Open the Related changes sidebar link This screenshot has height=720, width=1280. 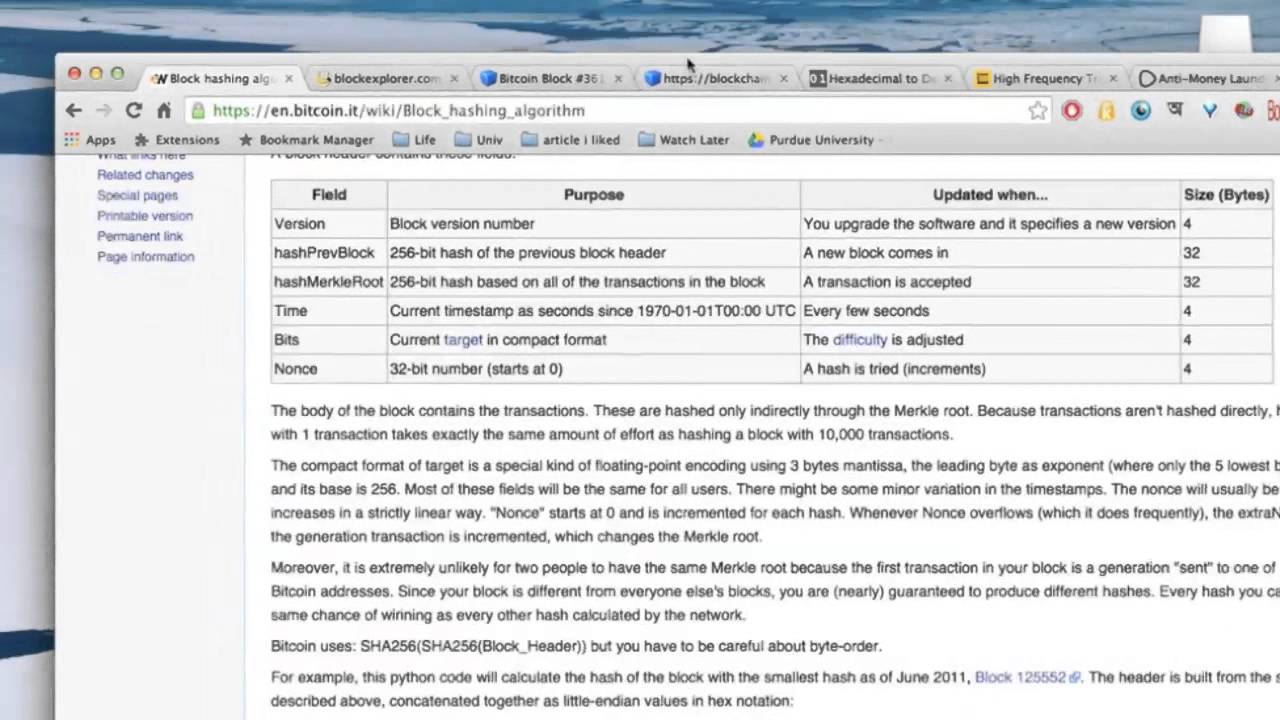click(x=145, y=175)
